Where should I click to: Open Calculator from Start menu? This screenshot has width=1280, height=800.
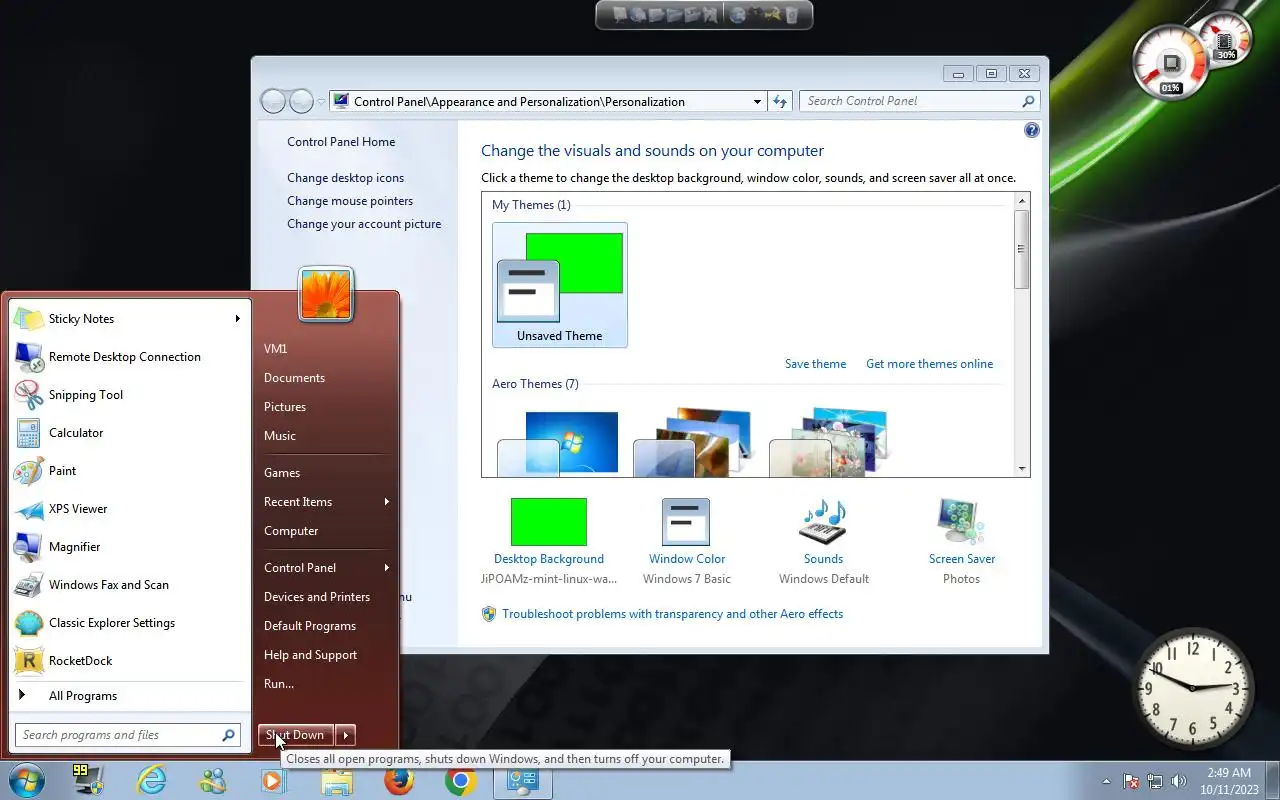(128, 433)
